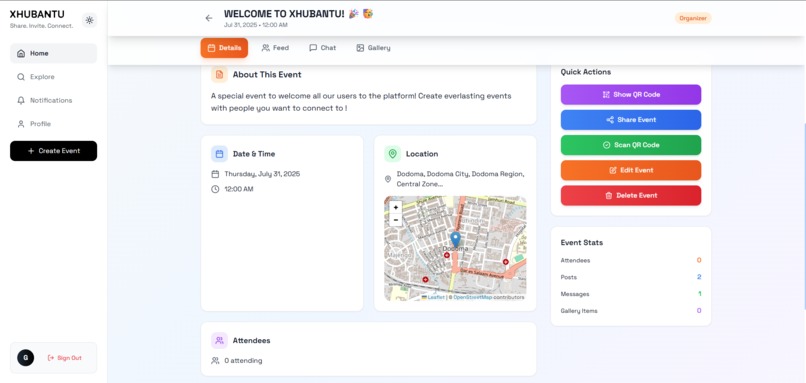
Task: Go to Profile in sidebar
Action: [x=53, y=124]
